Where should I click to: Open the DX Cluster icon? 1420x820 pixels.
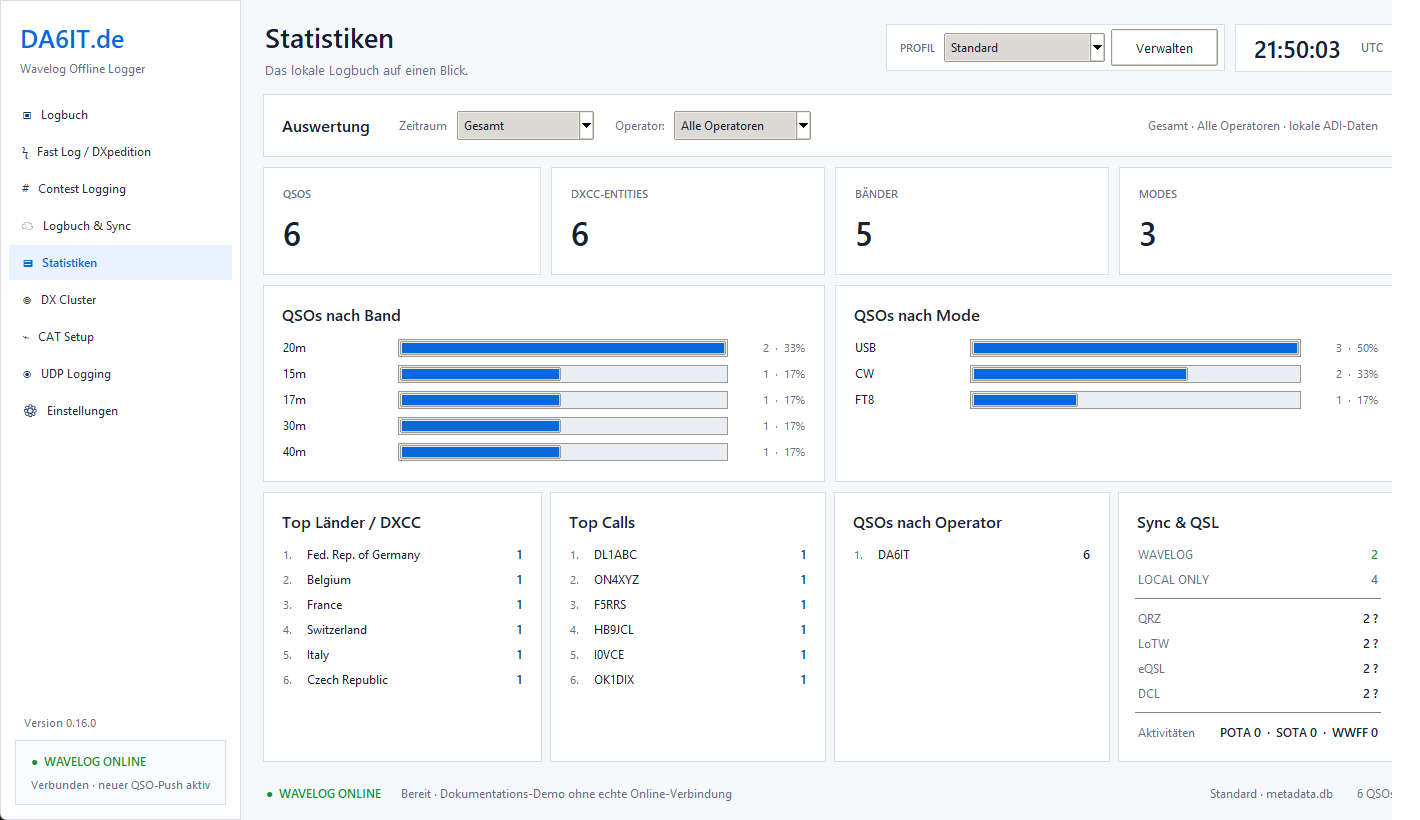pos(27,300)
